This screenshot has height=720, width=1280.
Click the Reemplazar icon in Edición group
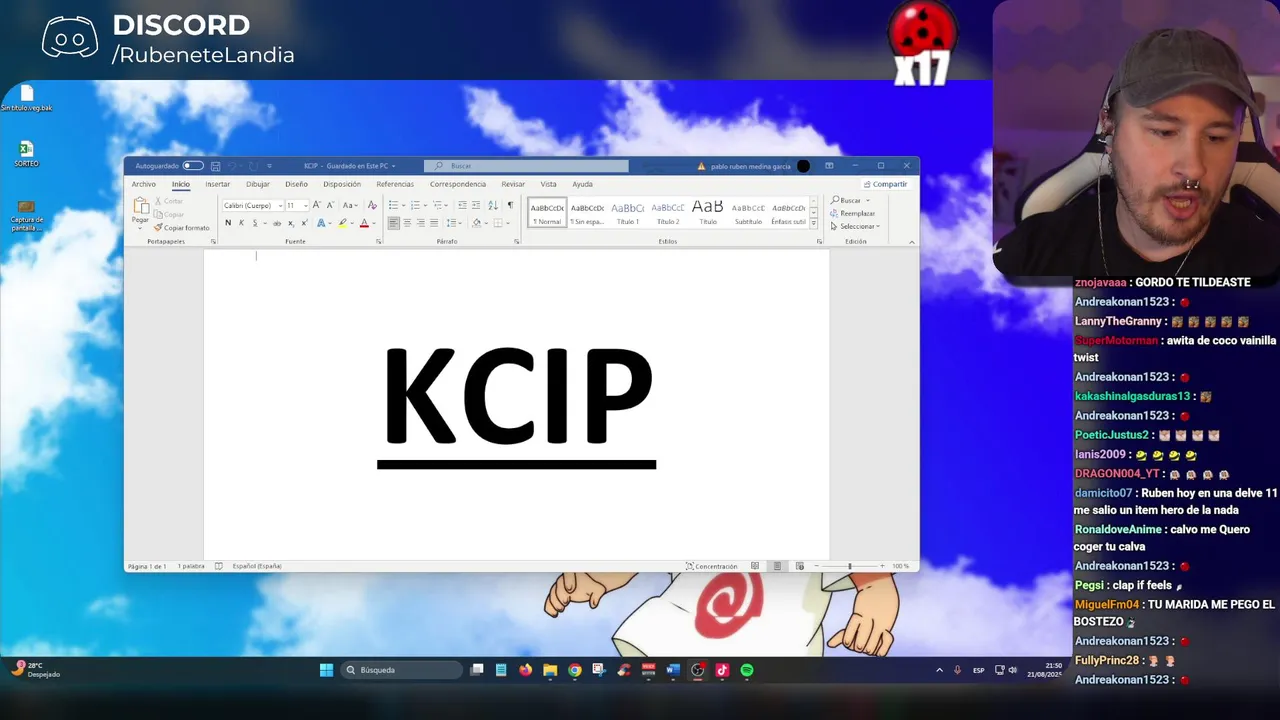pyautogui.click(x=835, y=213)
